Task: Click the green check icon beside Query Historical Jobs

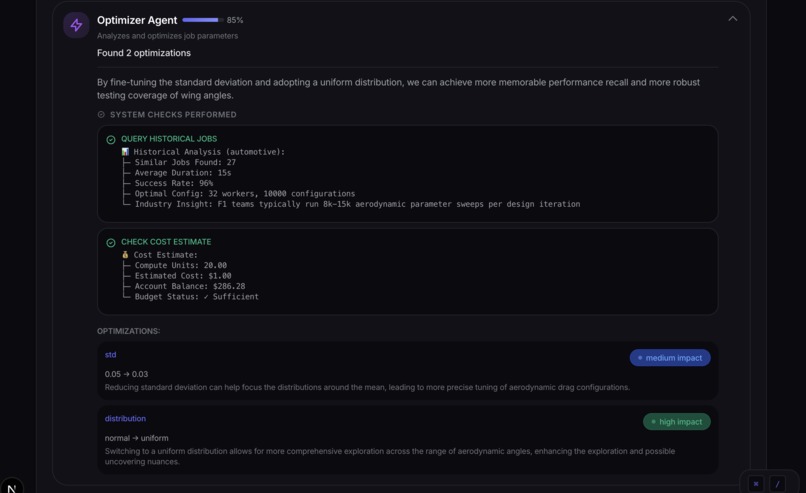Action: 111,140
